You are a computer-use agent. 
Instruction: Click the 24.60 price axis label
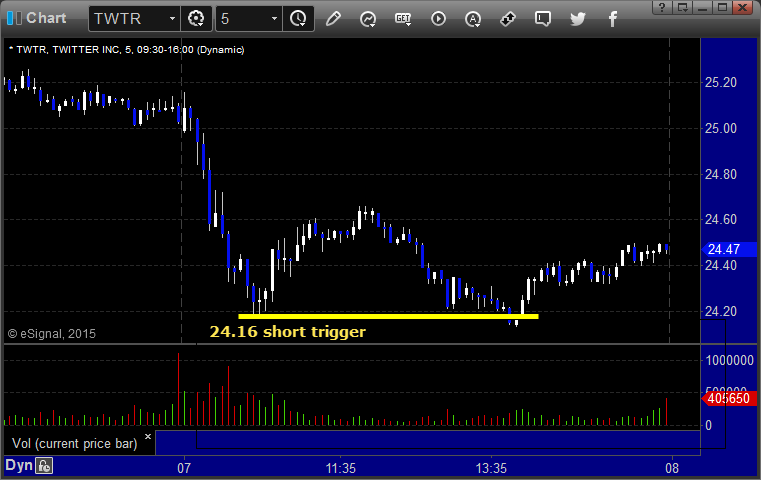coord(721,219)
